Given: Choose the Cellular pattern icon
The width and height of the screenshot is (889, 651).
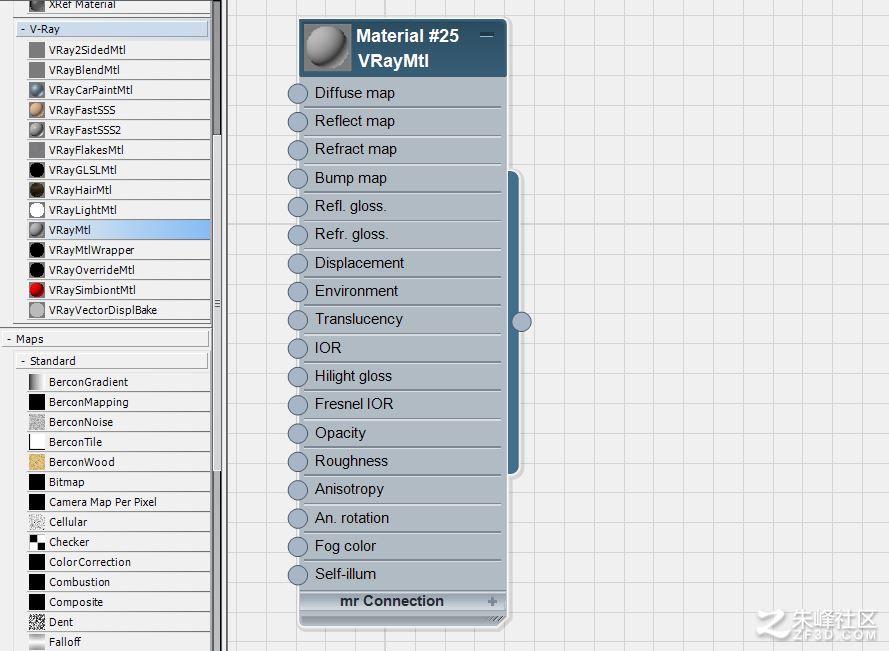Looking at the screenshot, I should pos(37,522).
